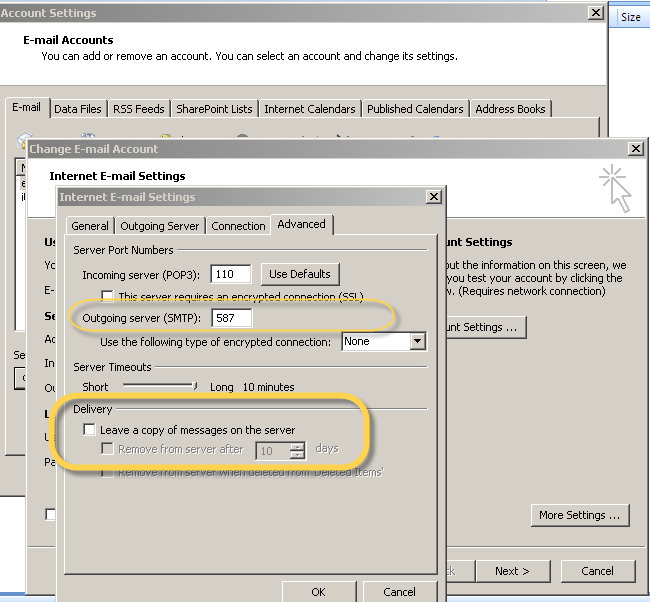This screenshot has height=602, width=650.
Task: Click the partly hidden checkbox in Change E-mail Account
Action: (x=50, y=514)
